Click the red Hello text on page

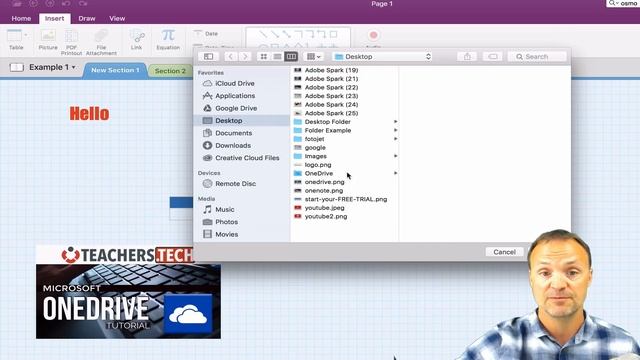[89, 113]
